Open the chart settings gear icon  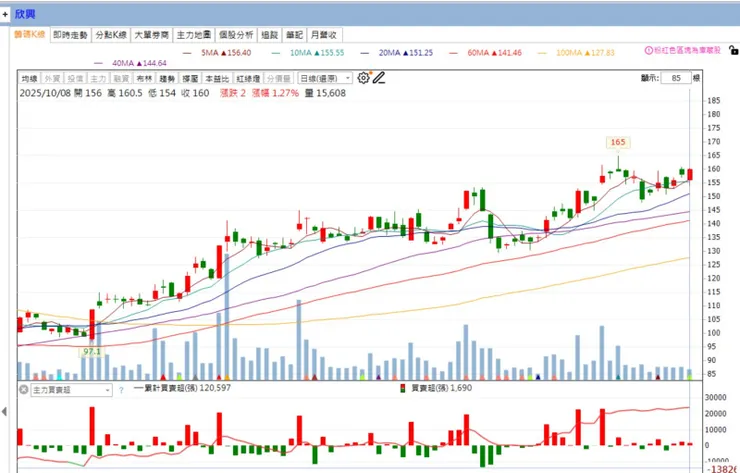point(363,78)
